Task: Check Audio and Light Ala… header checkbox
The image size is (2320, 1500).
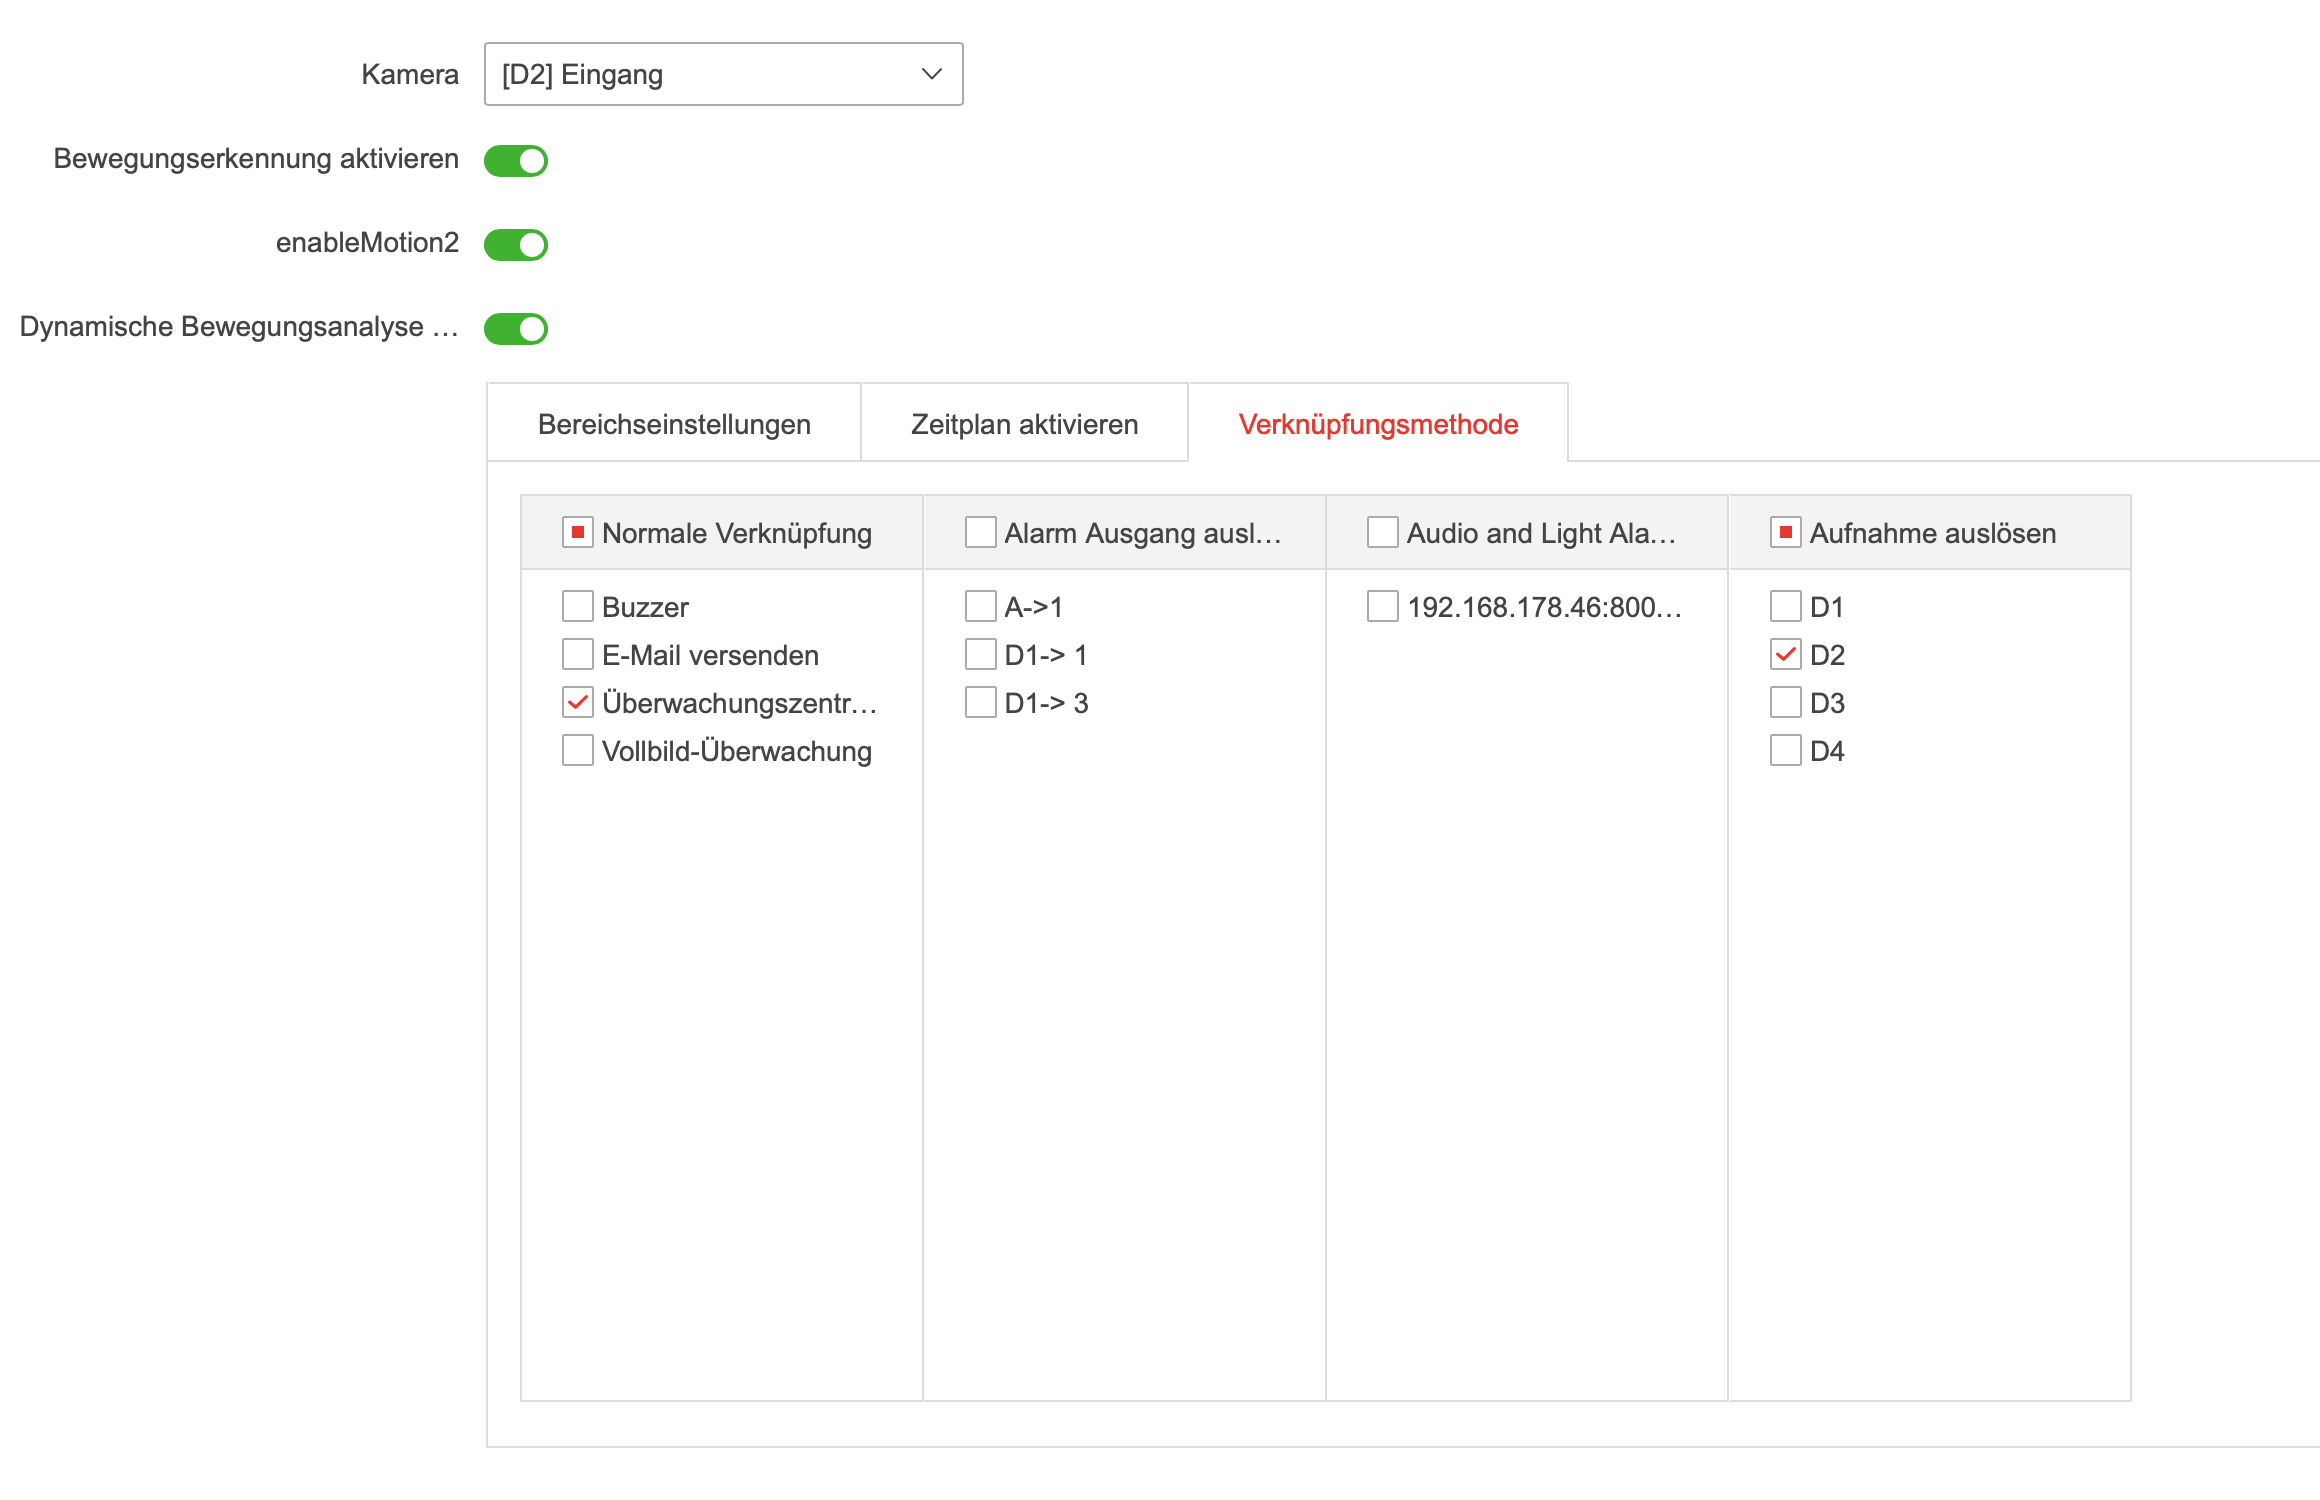Action: 1383,532
